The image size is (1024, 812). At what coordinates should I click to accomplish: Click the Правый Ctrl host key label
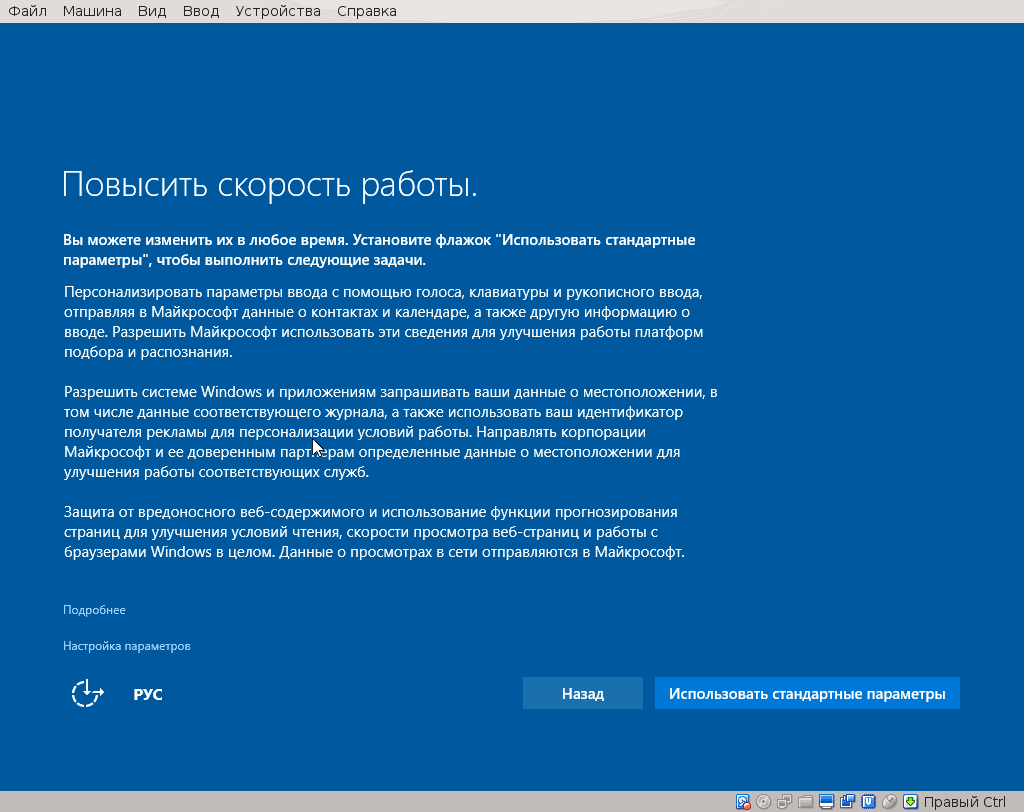tap(965, 802)
